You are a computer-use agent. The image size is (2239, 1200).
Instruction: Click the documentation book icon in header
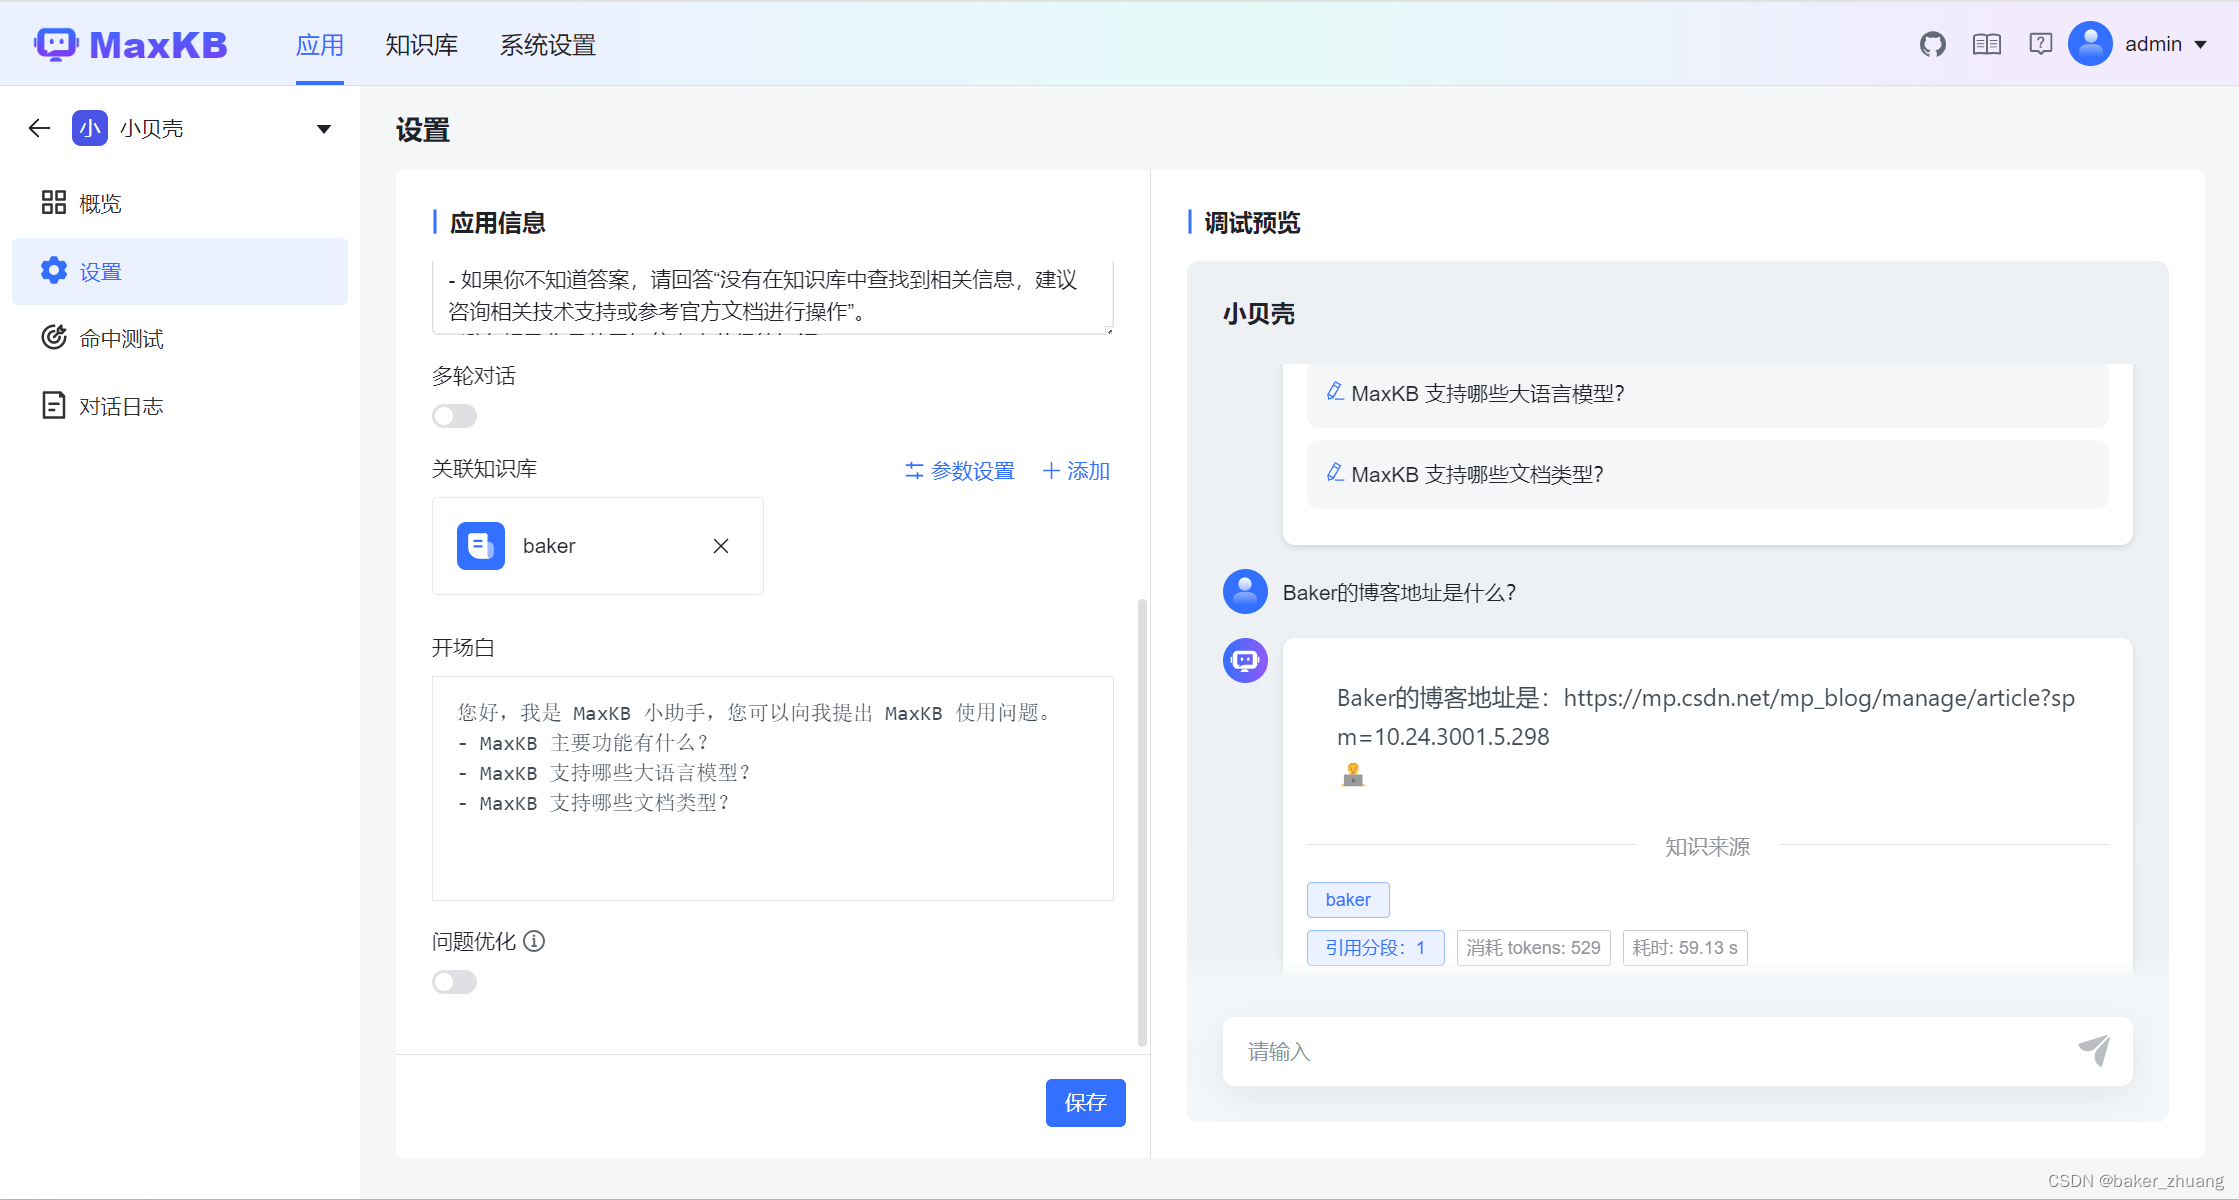pyautogui.click(x=1986, y=43)
